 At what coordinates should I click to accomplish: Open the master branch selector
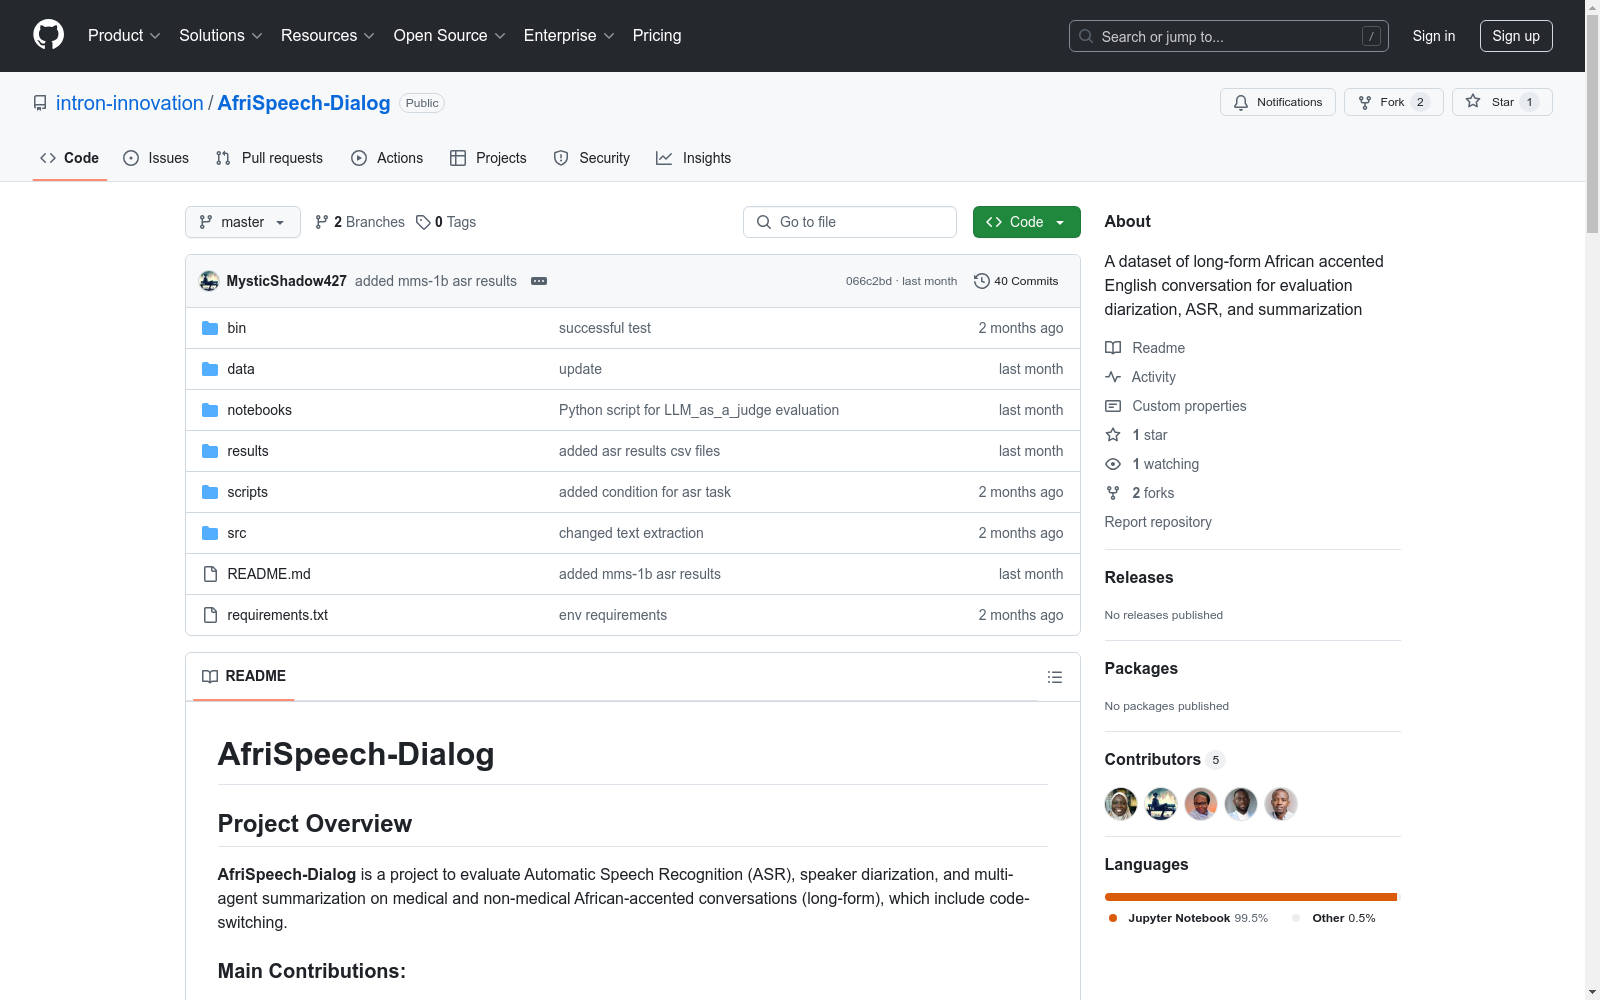pyautogui.click(x=243, y=222)
